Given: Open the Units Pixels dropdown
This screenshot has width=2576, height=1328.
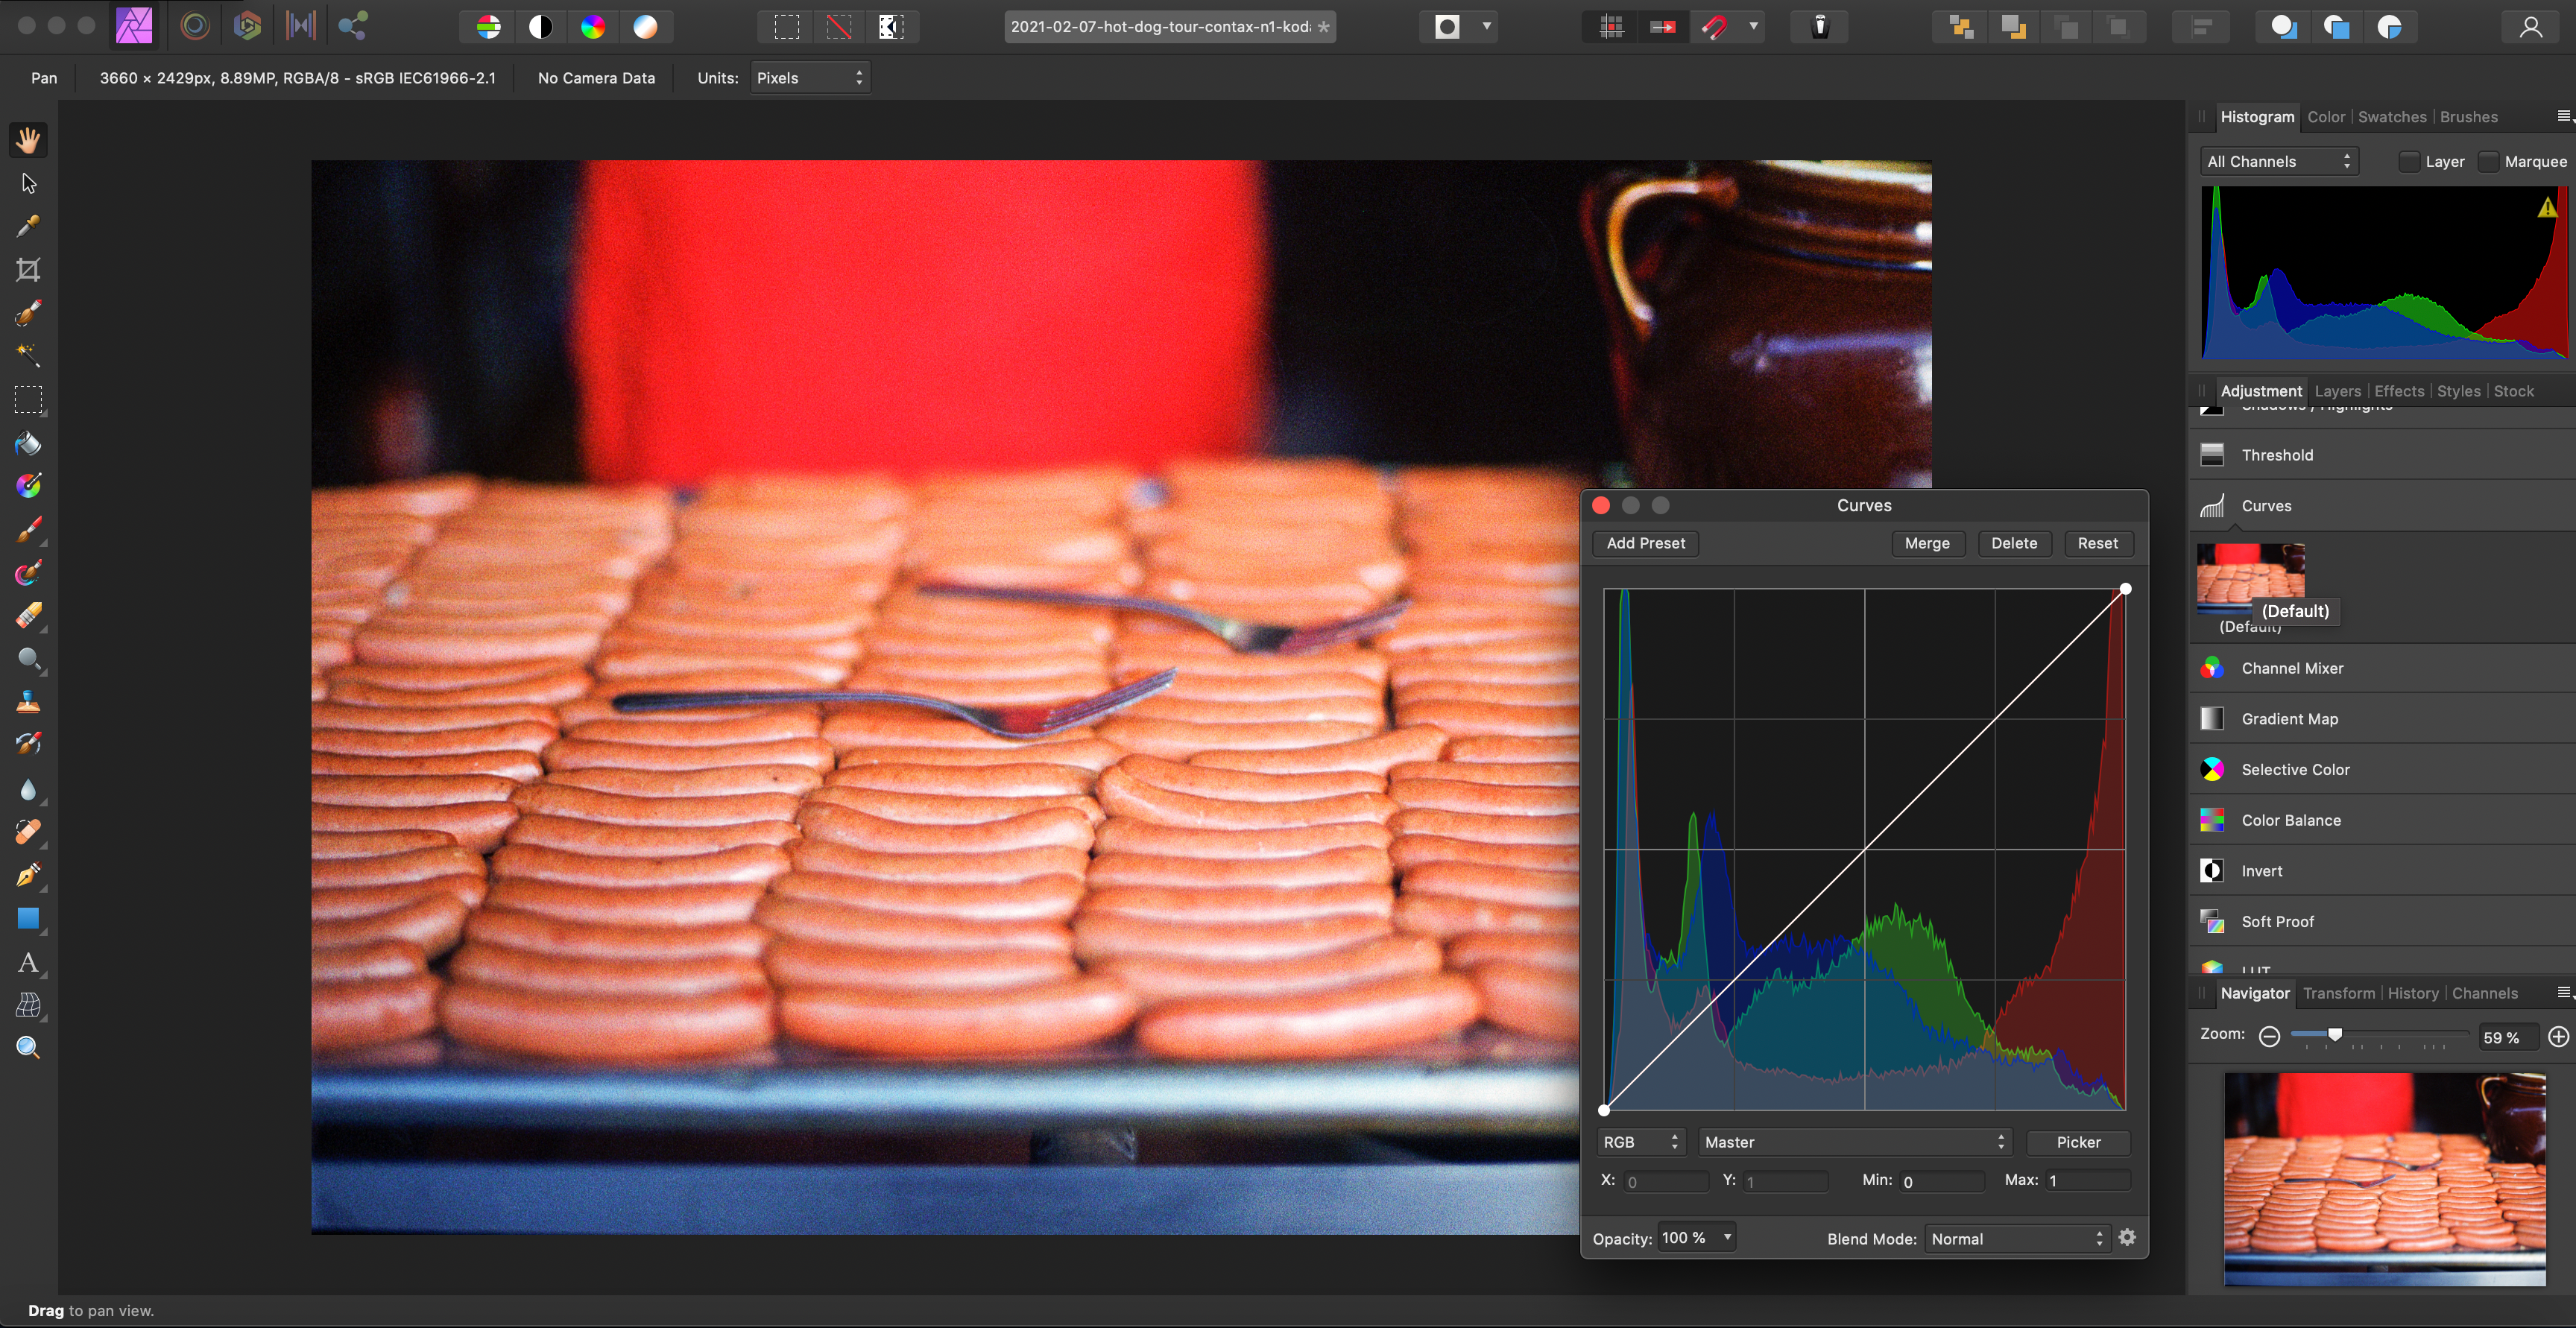Looking at the screenshot, I should pyautogui.click(x=810, y=78).
